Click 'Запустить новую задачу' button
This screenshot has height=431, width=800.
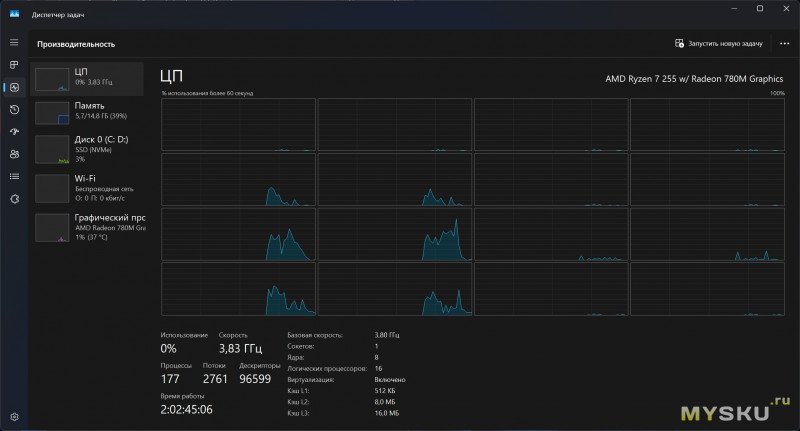point(719,44)
